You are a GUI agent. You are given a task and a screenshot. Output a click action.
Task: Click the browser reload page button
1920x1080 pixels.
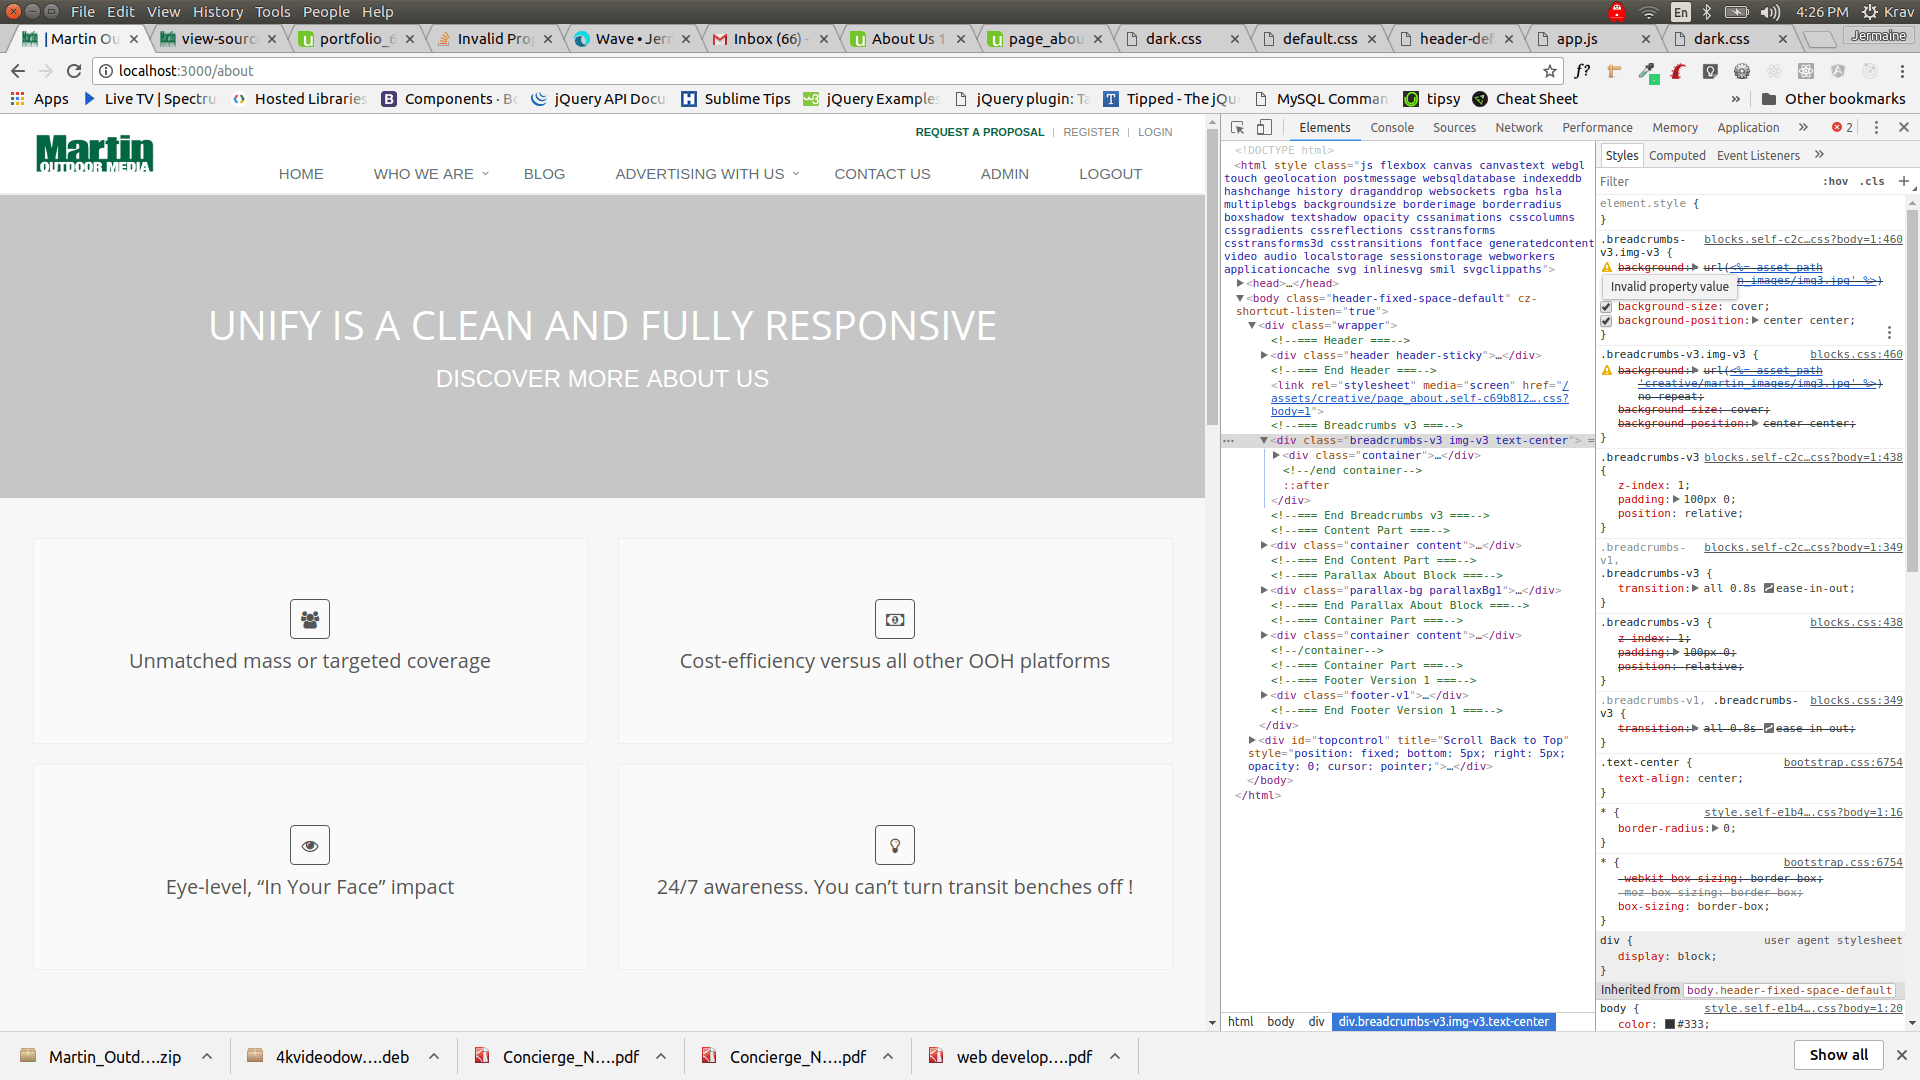click(74, 71)
